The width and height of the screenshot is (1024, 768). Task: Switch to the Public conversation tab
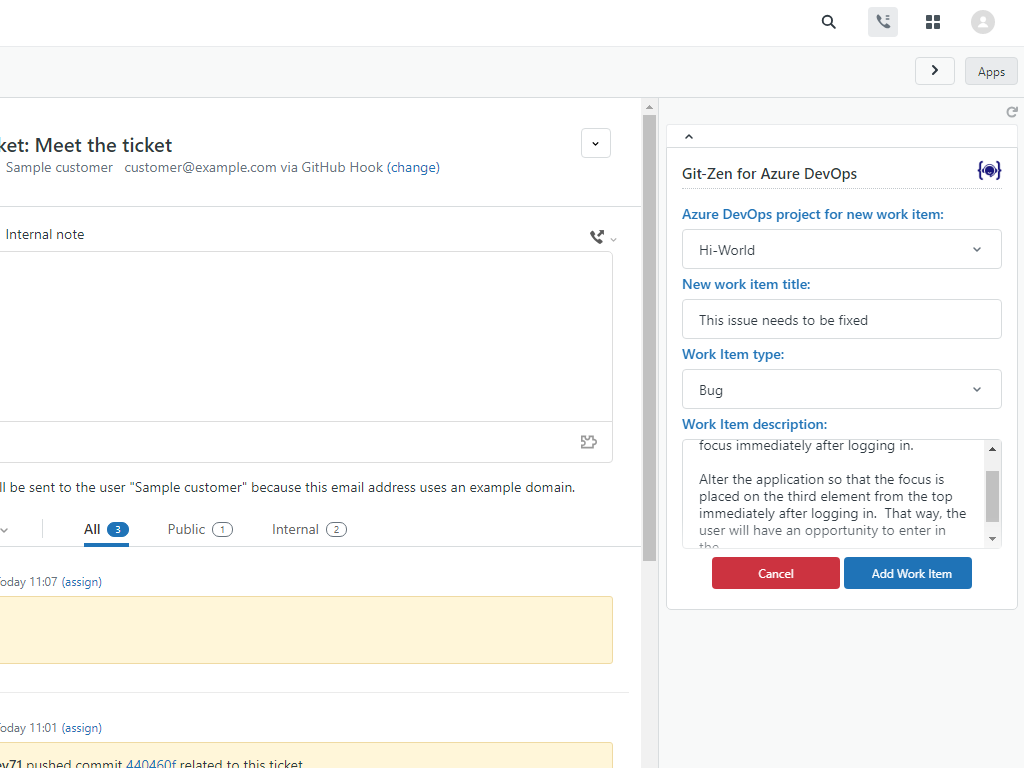pos(200,529)
